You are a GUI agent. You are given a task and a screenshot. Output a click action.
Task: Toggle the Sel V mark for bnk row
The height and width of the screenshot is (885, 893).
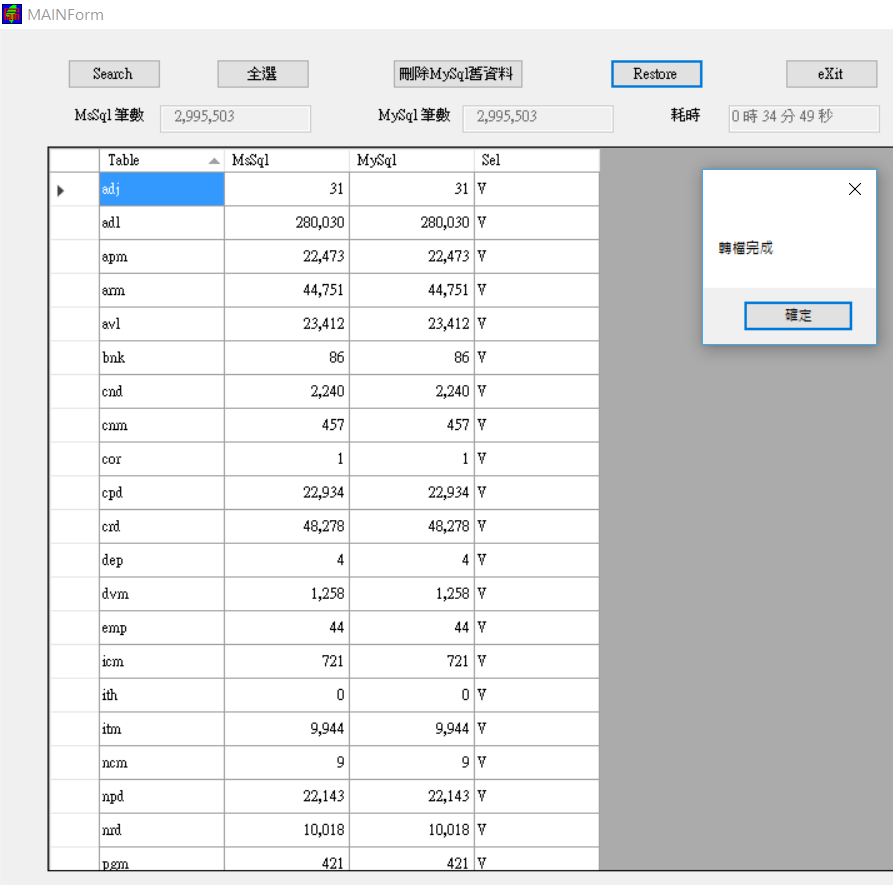[x=482, y=358]
